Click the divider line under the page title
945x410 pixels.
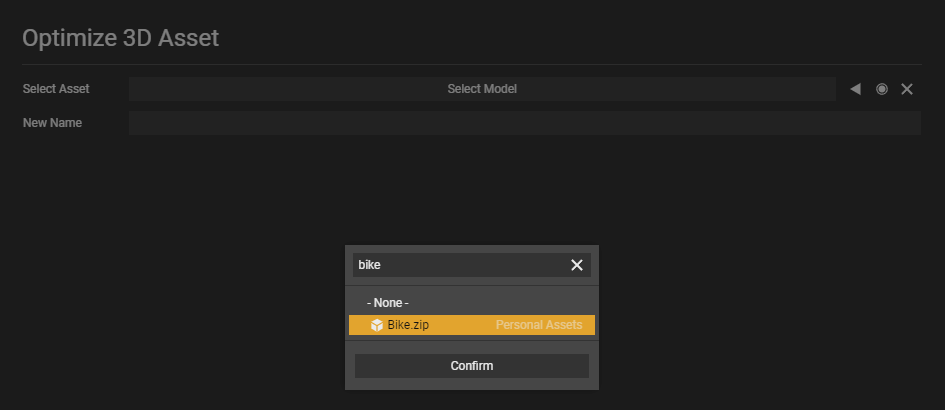pyautogui.click(x=472, y=64)
